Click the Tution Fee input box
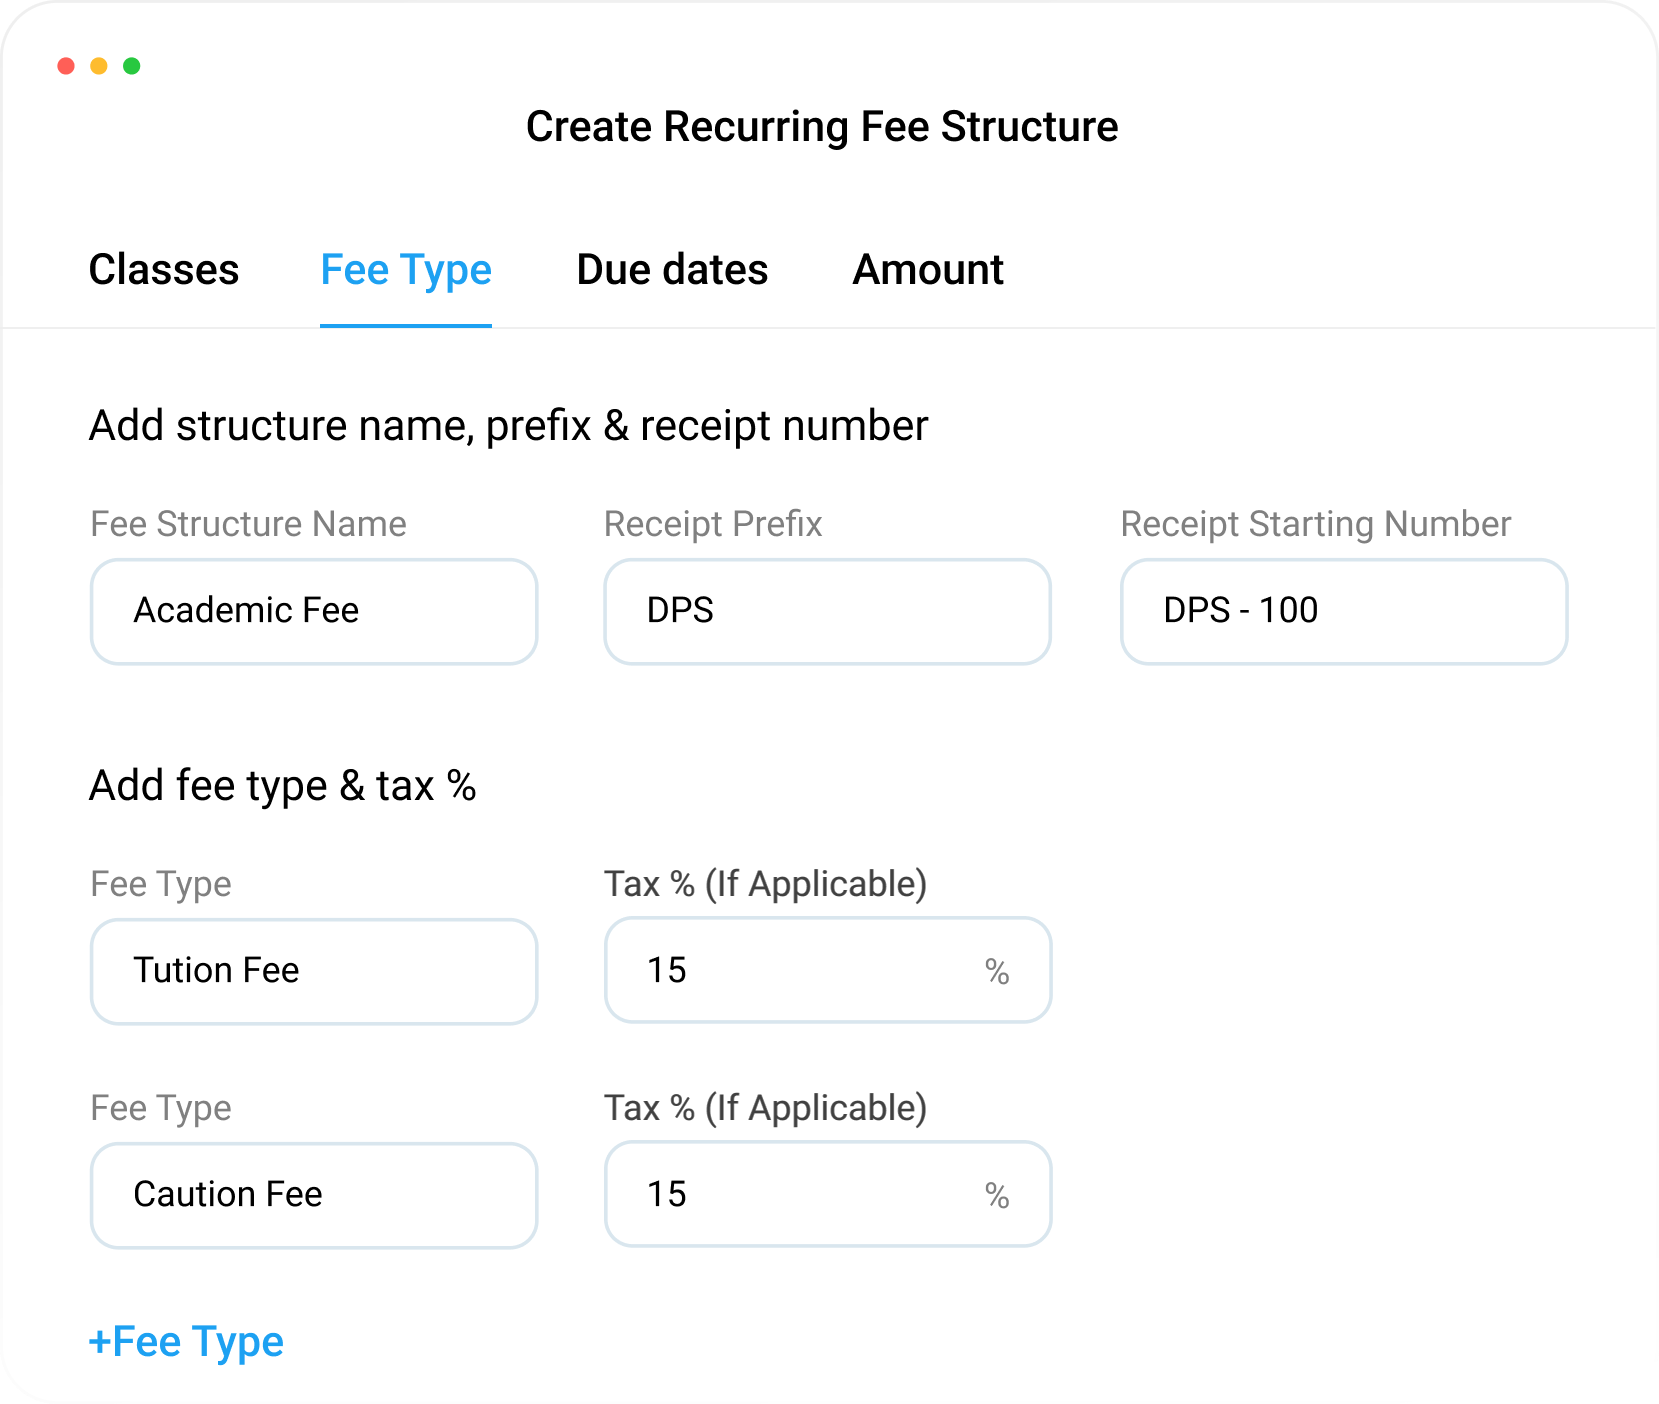This screenshot has height=1404, width=1659. click(314, 971)
